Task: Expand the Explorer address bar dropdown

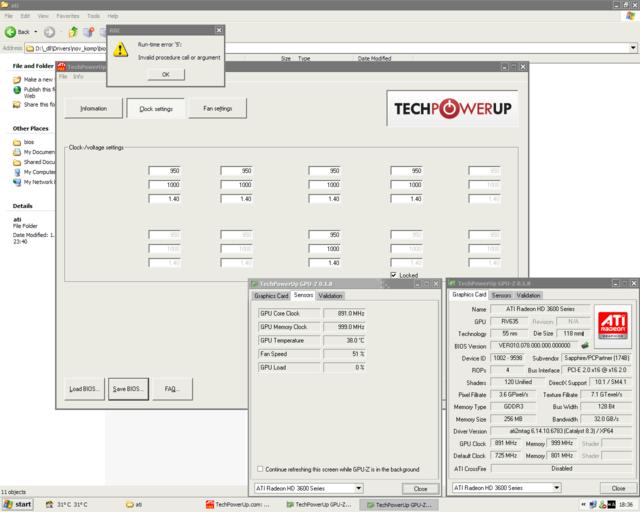Action: [x=633, y=48]
